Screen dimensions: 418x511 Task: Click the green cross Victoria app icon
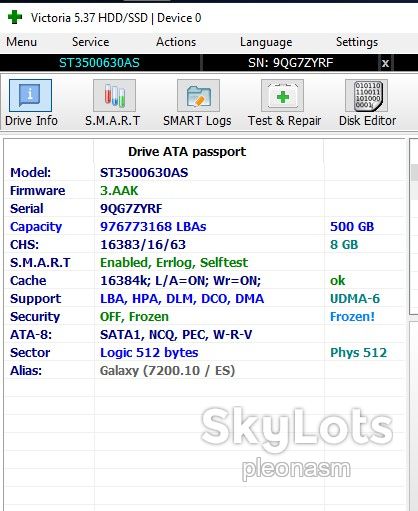15,17
